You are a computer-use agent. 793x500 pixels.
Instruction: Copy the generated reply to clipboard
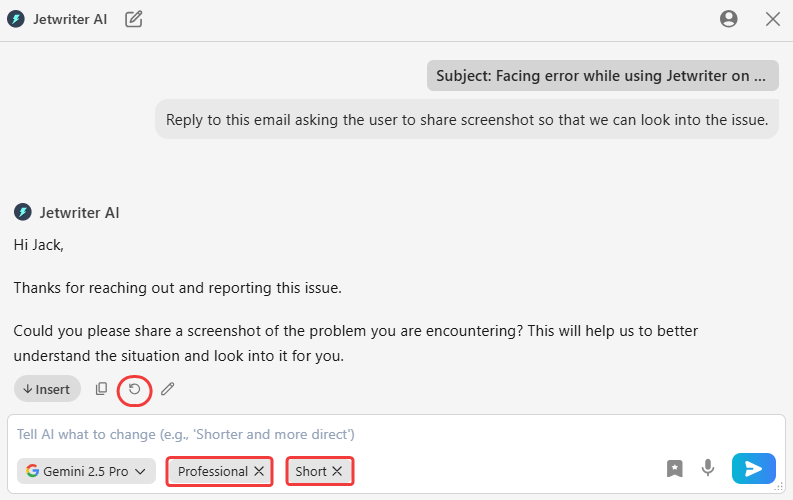pyautogui.click(x=101, y=389)
